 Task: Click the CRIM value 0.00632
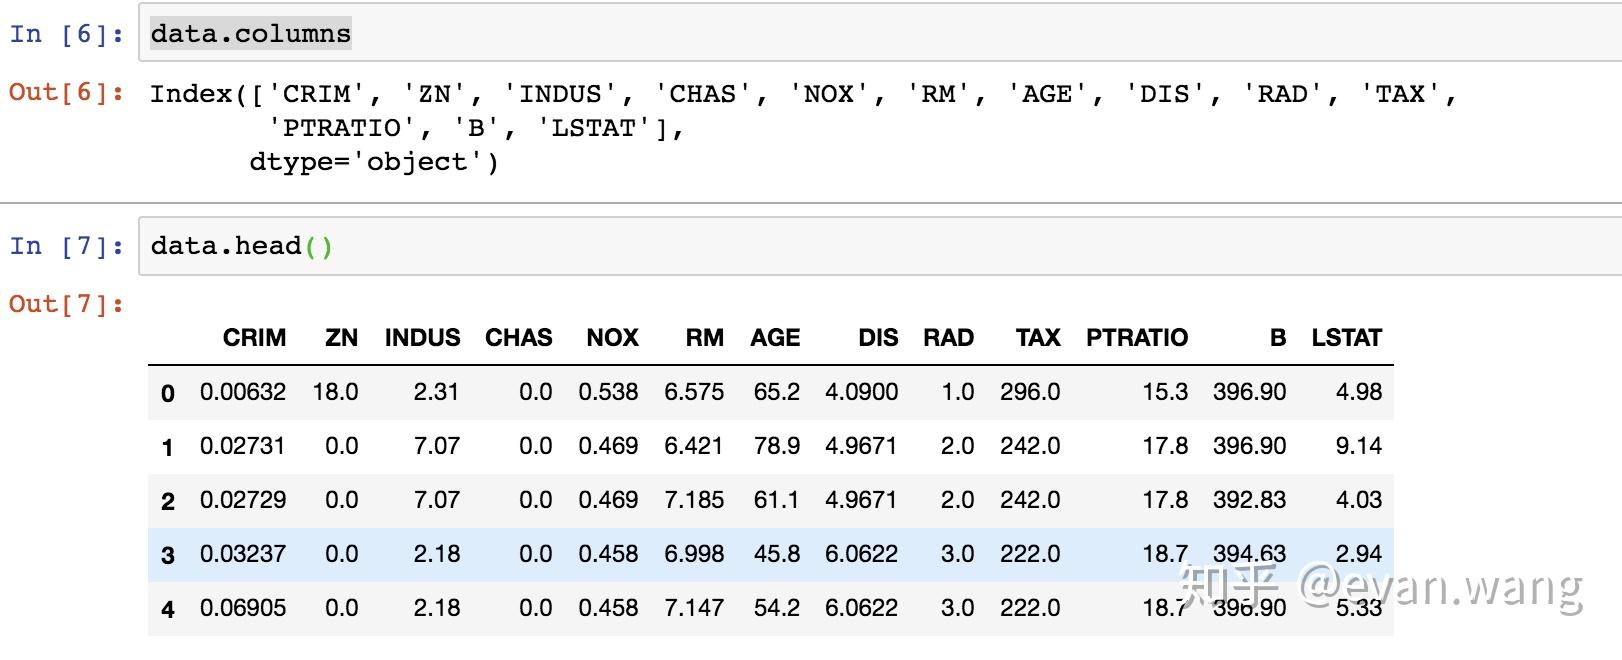(243, 392)
